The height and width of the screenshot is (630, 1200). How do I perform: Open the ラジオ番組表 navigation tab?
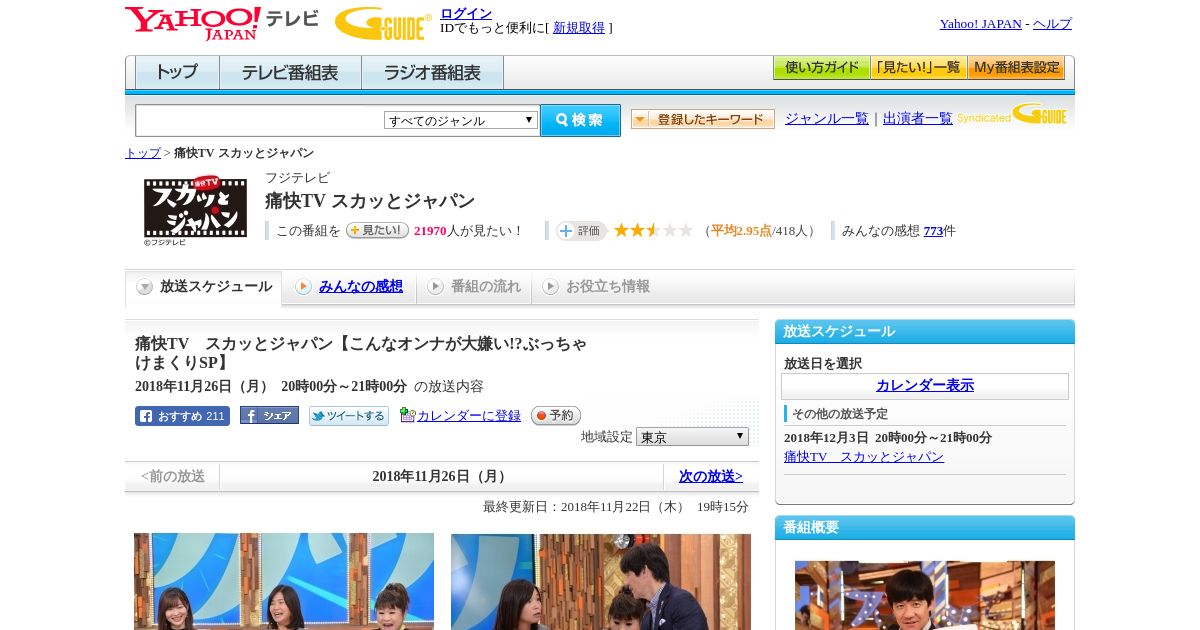click(432, 72)
